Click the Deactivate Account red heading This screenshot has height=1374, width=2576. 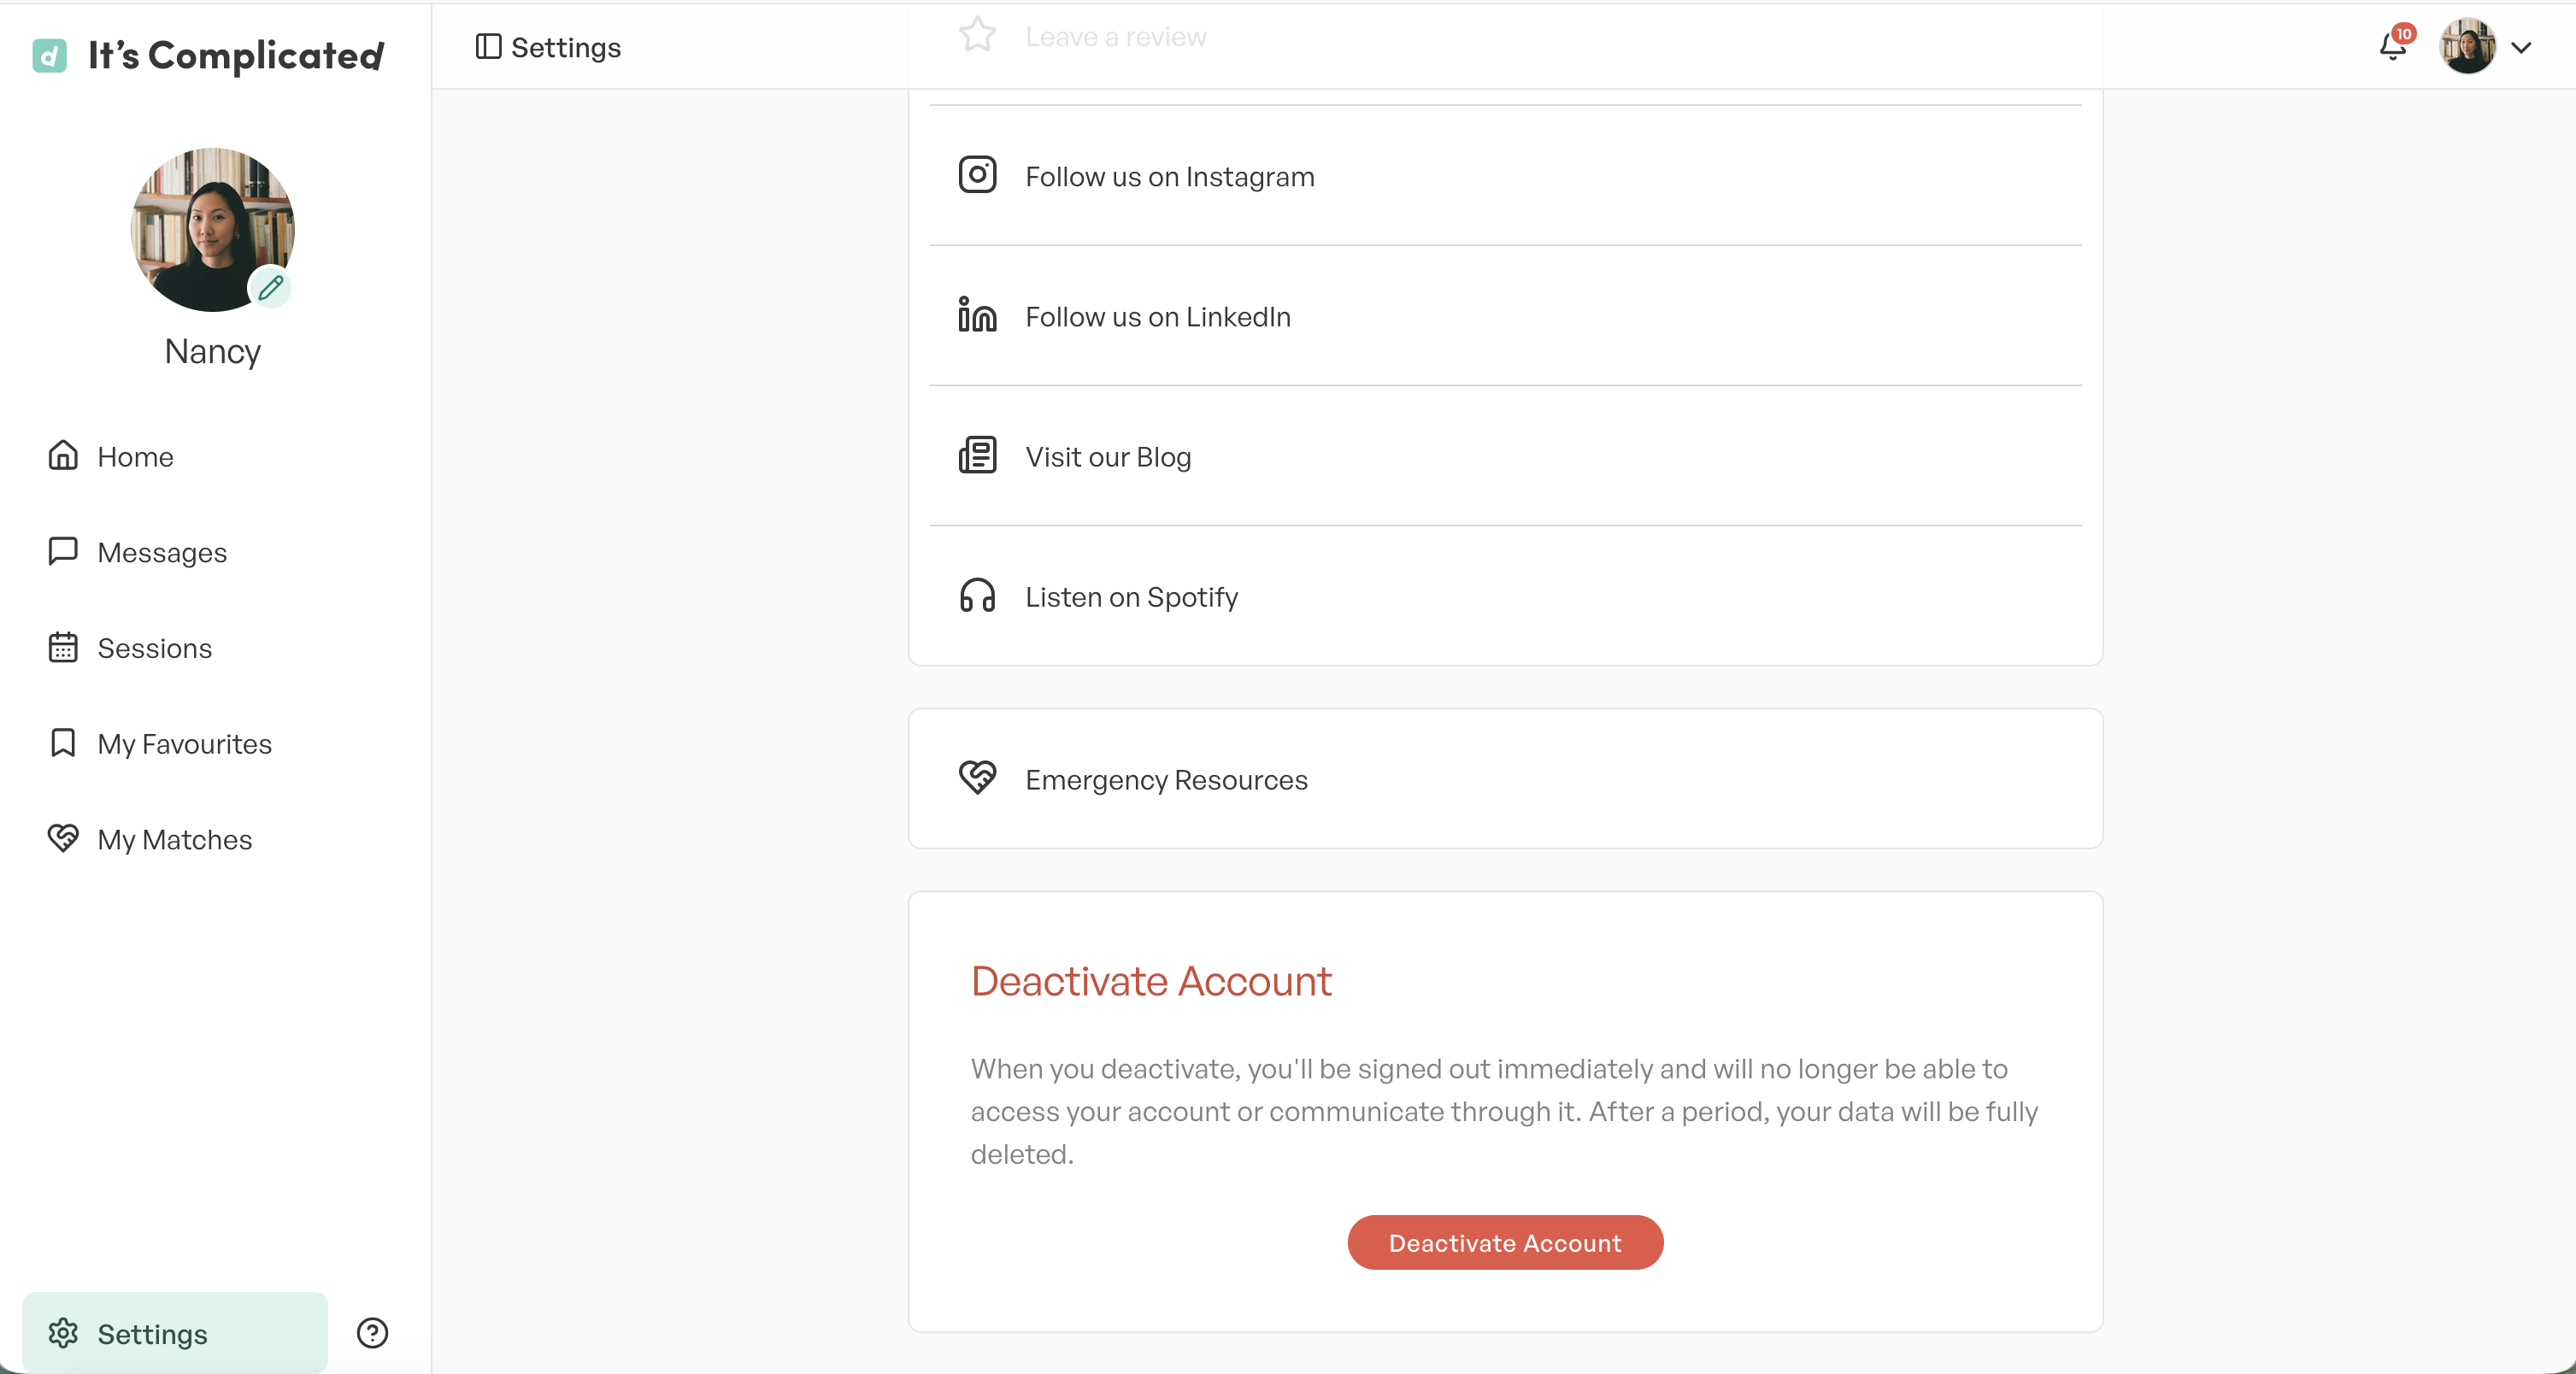coord(1151,982)
